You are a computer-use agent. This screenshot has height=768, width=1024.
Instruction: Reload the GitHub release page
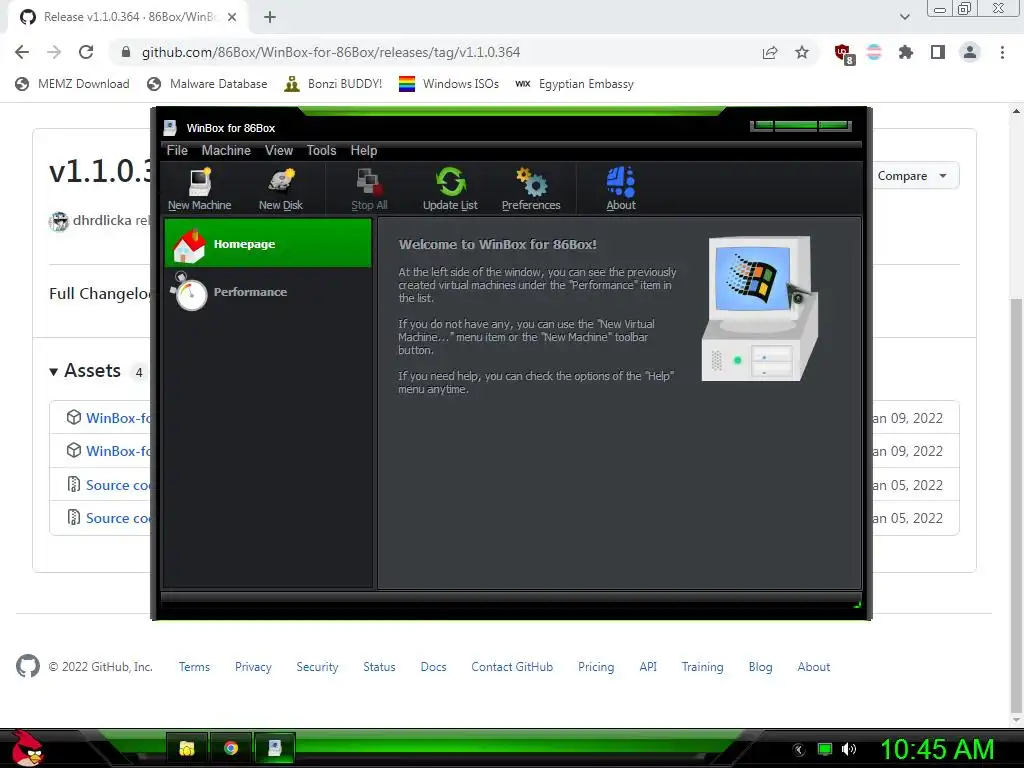[x=86, y=52]
